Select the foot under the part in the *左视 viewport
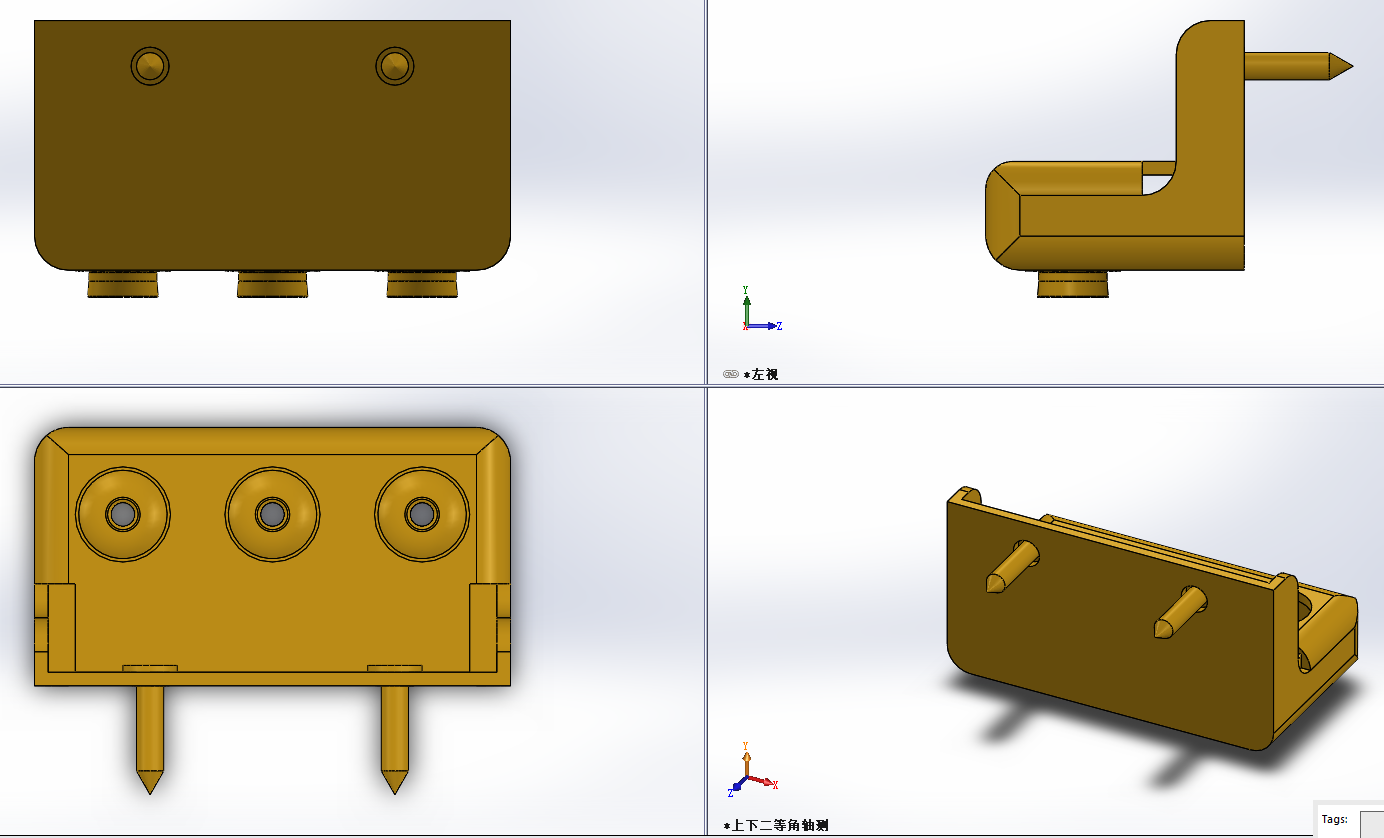This screenshot has width=1384, height=838. (x=1072, y=284)
